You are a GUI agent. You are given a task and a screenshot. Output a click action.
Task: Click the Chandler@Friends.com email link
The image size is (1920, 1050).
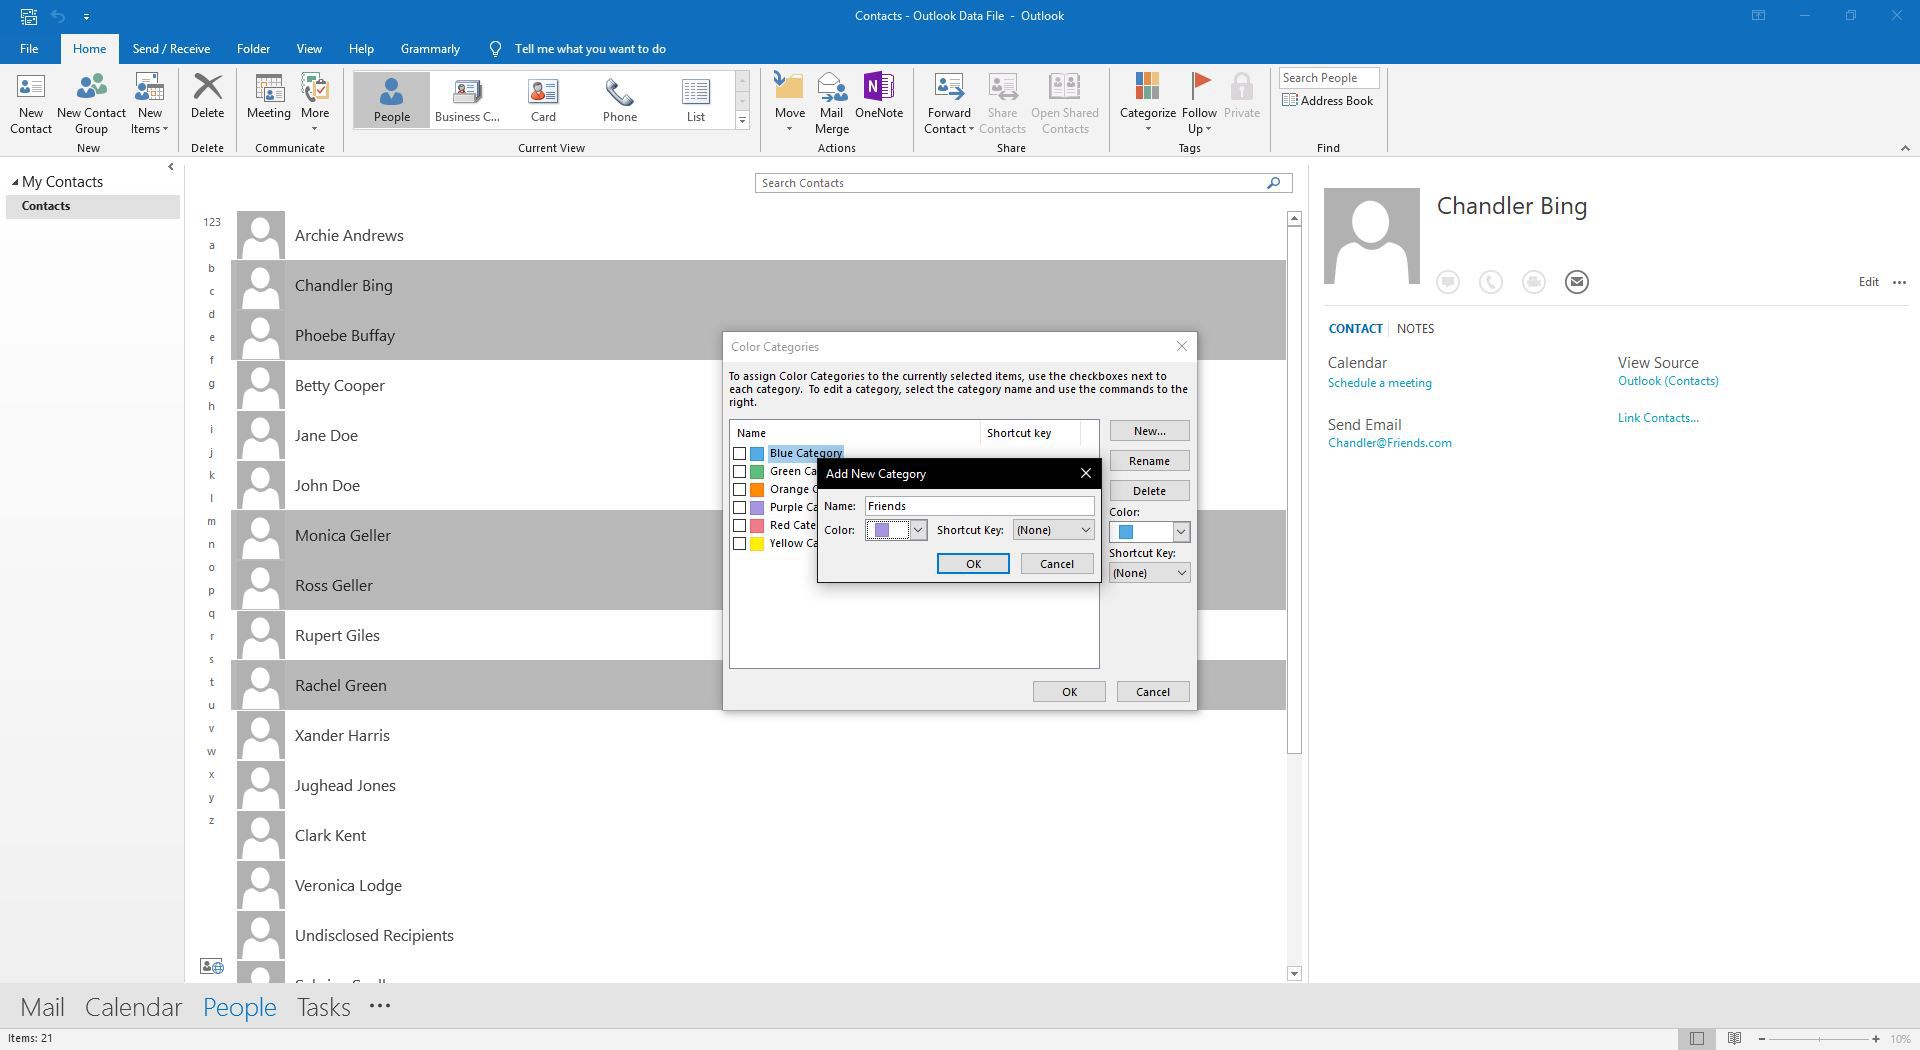click(x=1389, y=443)
